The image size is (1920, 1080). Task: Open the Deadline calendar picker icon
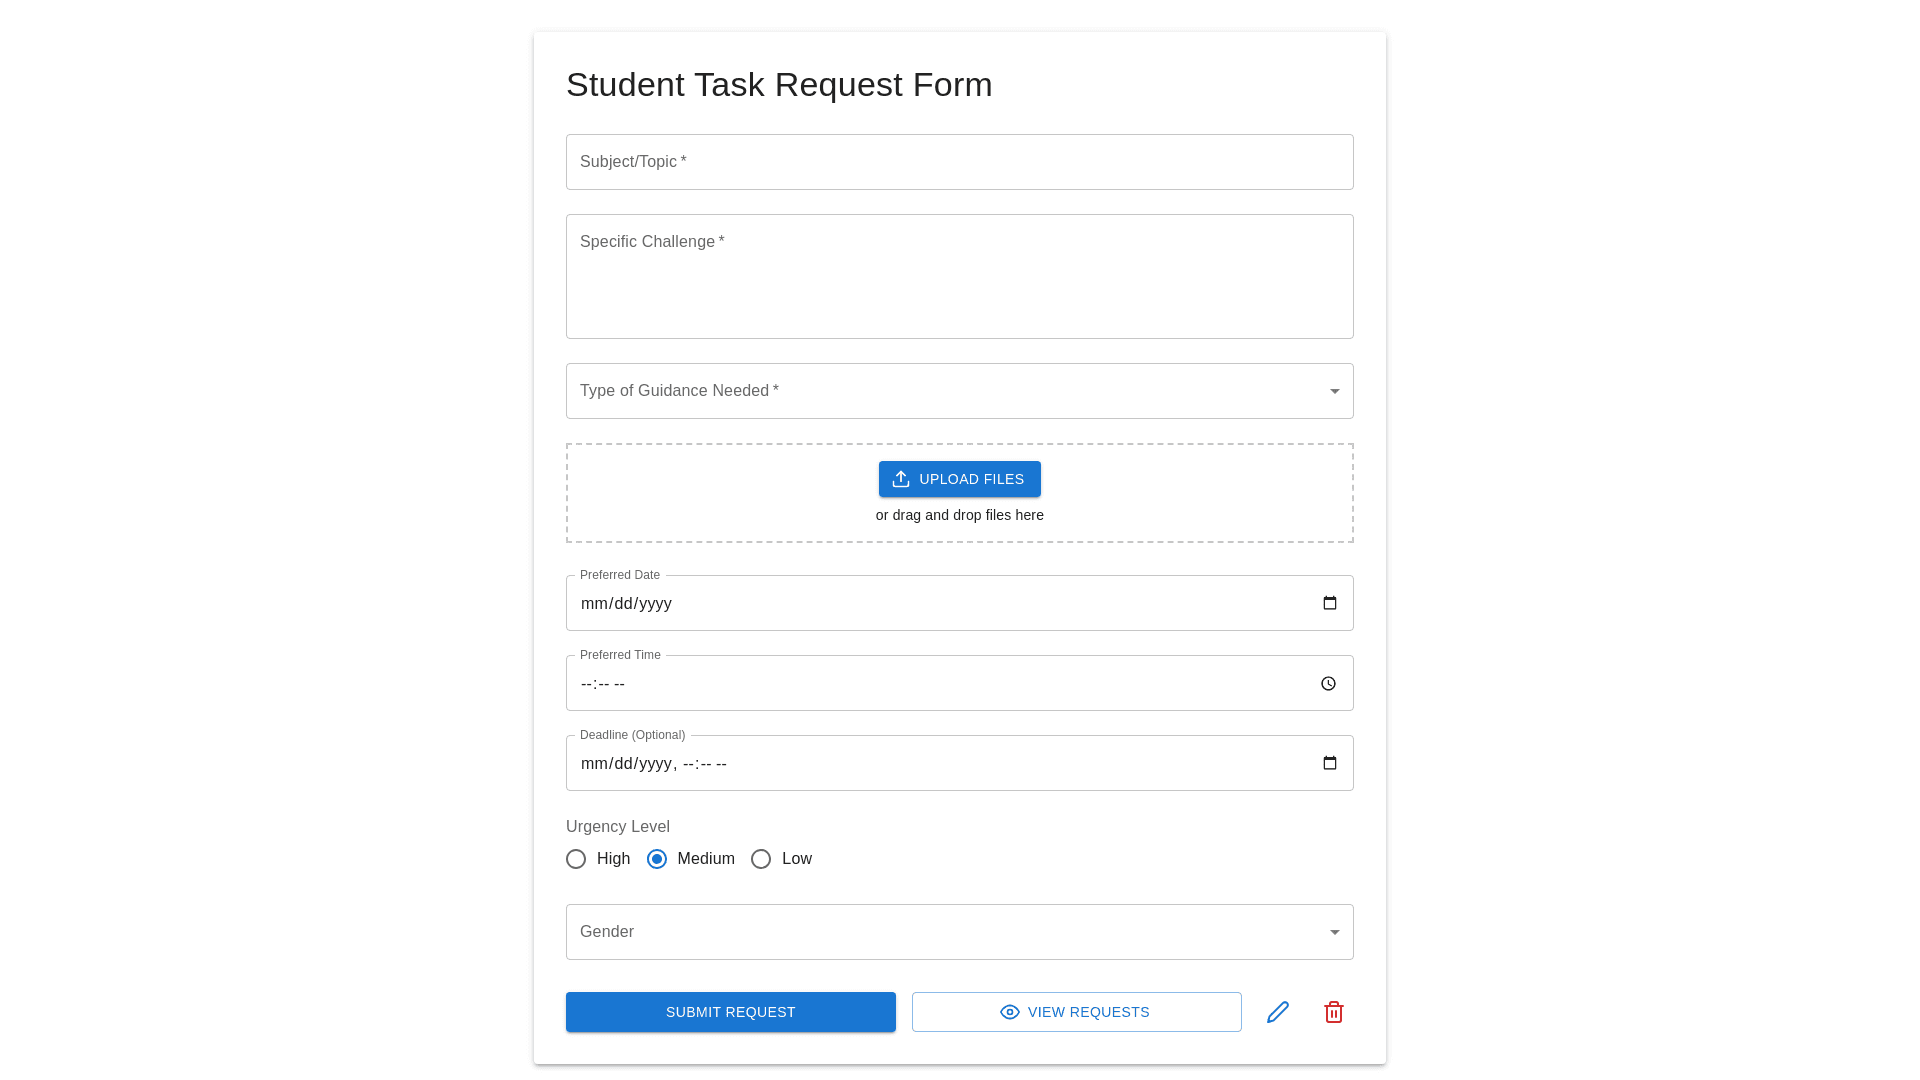pyautogui.click(x=1329, y=763)
